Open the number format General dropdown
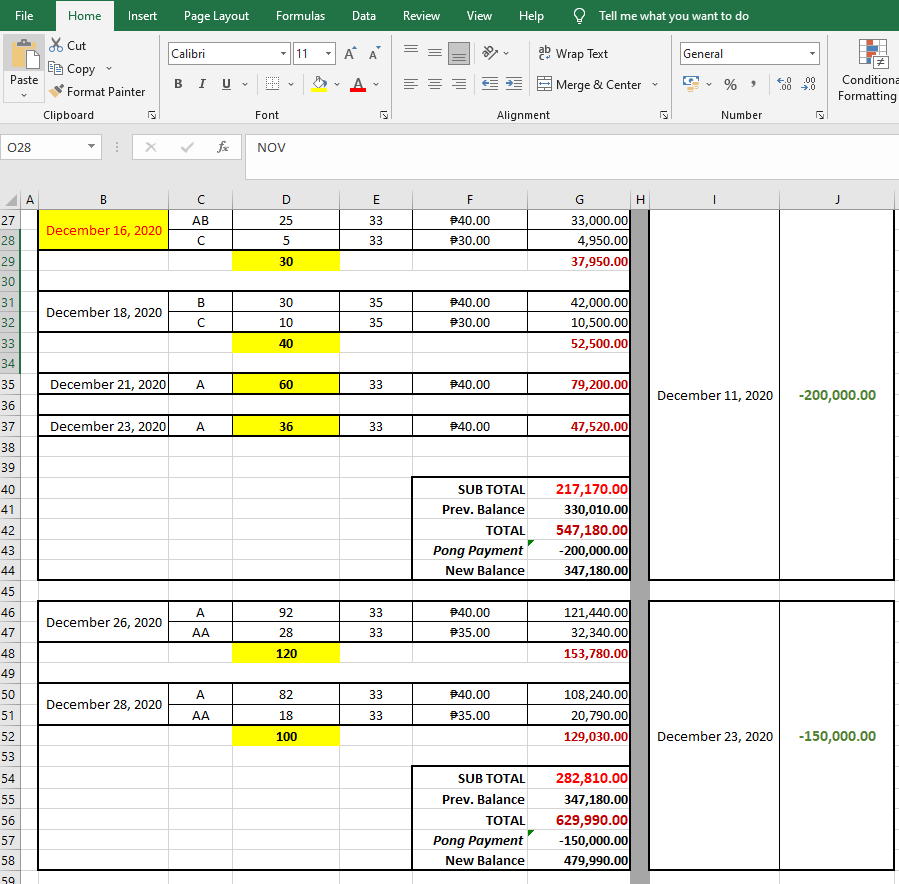The height and width of the screenshot is (884, 899). [812, 53]
